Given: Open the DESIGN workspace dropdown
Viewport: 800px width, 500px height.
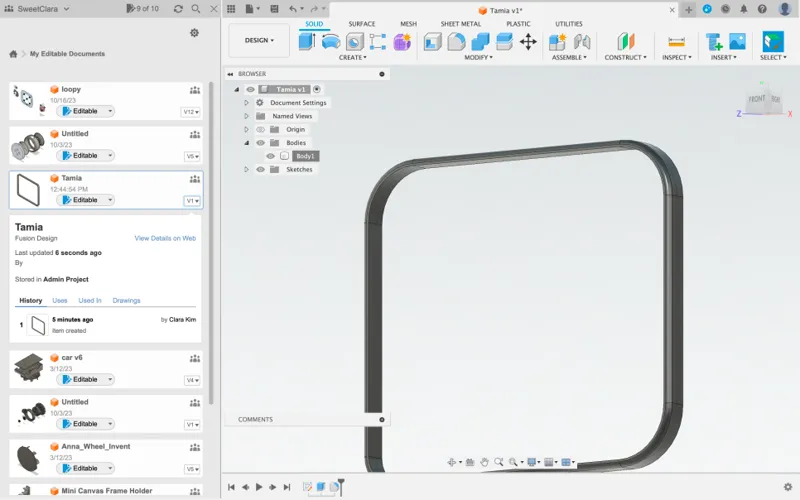Looking at the screenshot, I should [x=259, y=40].
